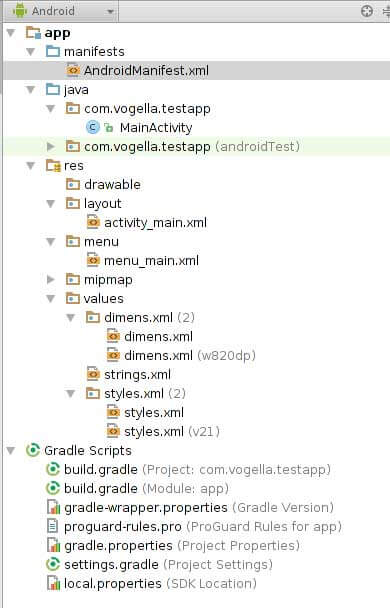The width and height of the screenshot is (390, 608).
Task: Collapse the app module node
Action: pos(11,33)
